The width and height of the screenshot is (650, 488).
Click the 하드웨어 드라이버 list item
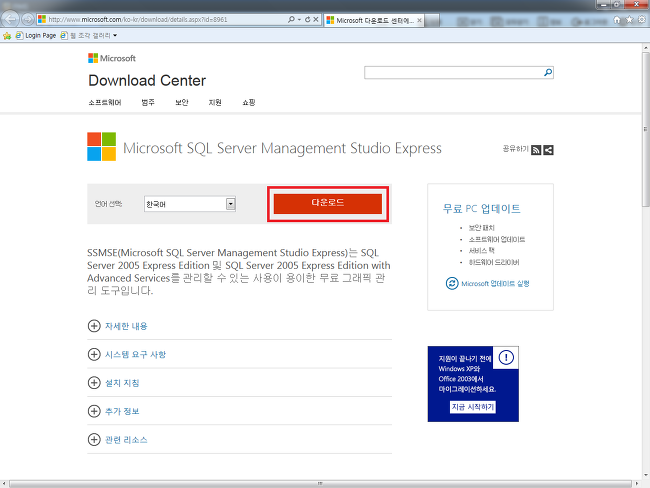coord(494,262)
